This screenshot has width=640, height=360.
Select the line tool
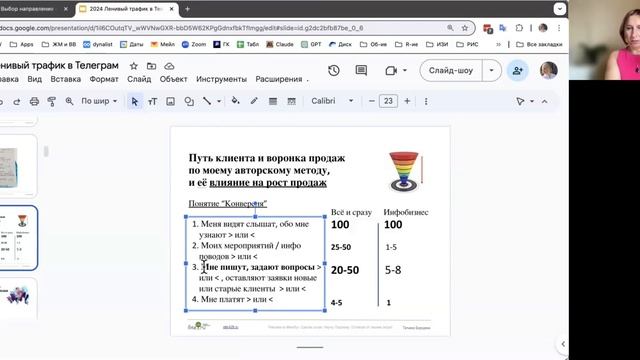[207, 101]
